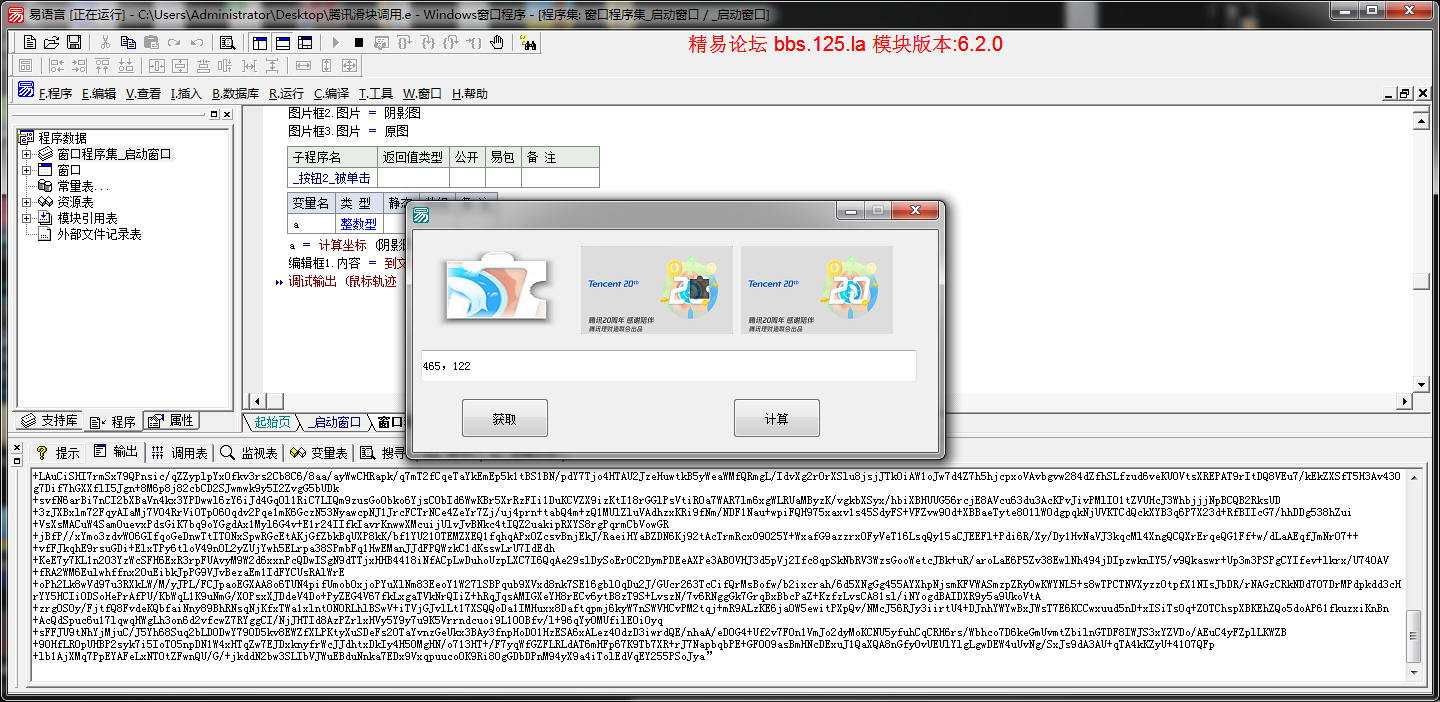The image size is (1440, 702).
Task: Switch to the 调用表 tab
Action: (x=180, y=452)
